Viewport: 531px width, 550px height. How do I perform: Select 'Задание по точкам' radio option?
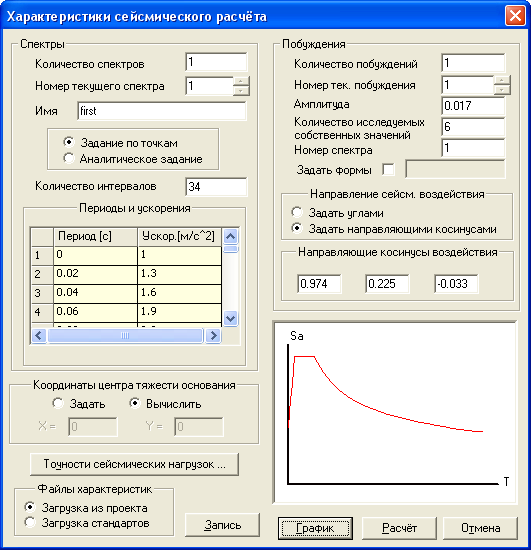(x=69, y=142)
